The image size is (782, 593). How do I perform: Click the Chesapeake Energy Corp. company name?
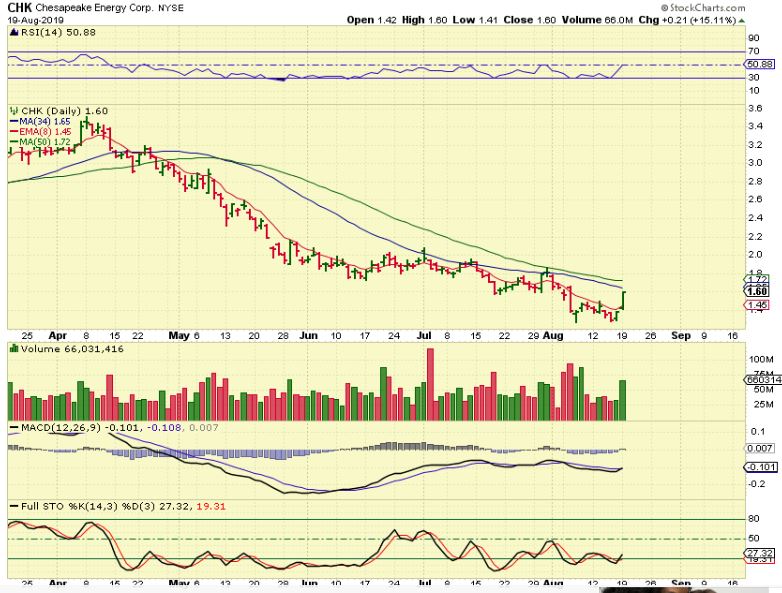94,8
